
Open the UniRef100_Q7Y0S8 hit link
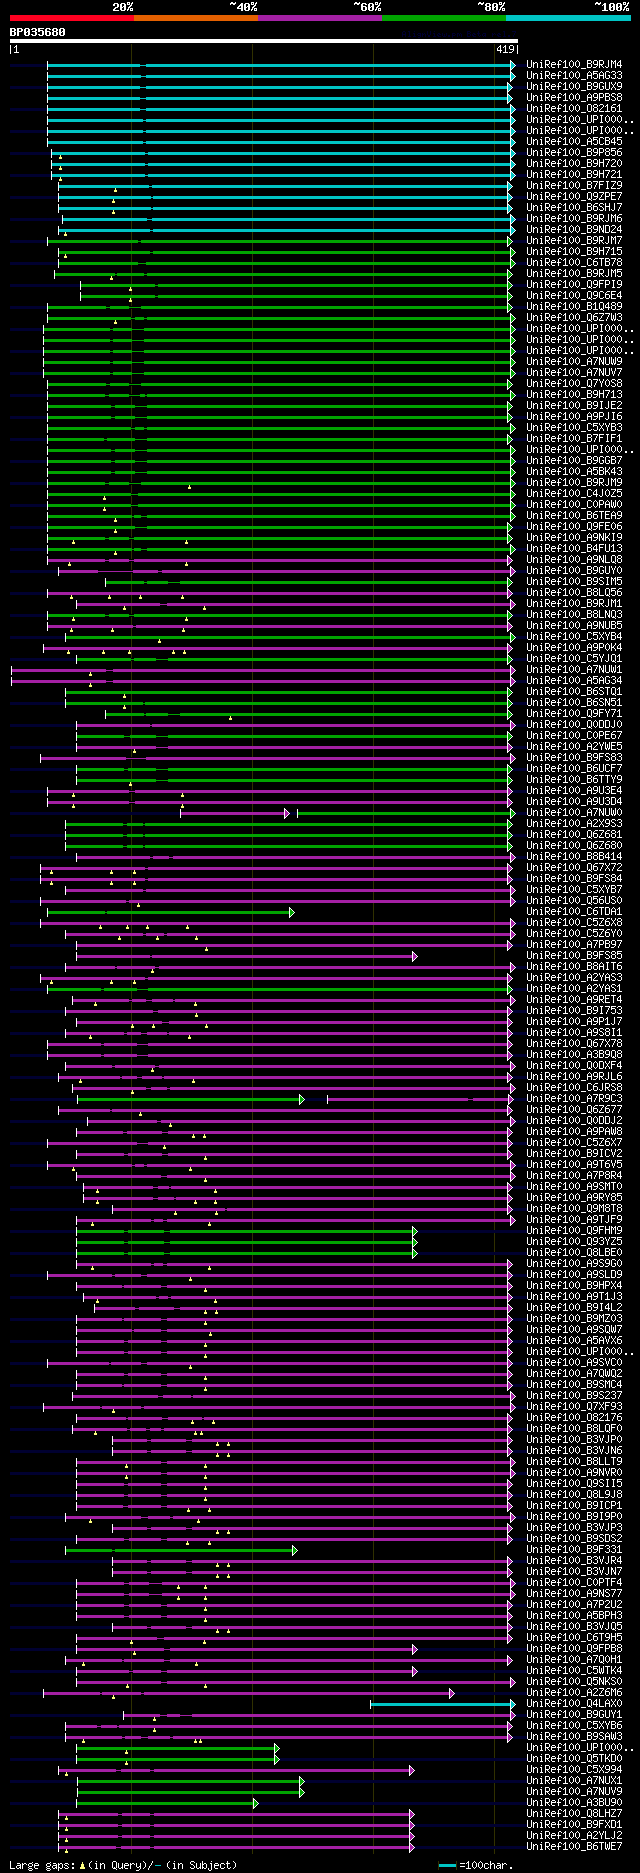pyautogui.click(x=574, y=384)
